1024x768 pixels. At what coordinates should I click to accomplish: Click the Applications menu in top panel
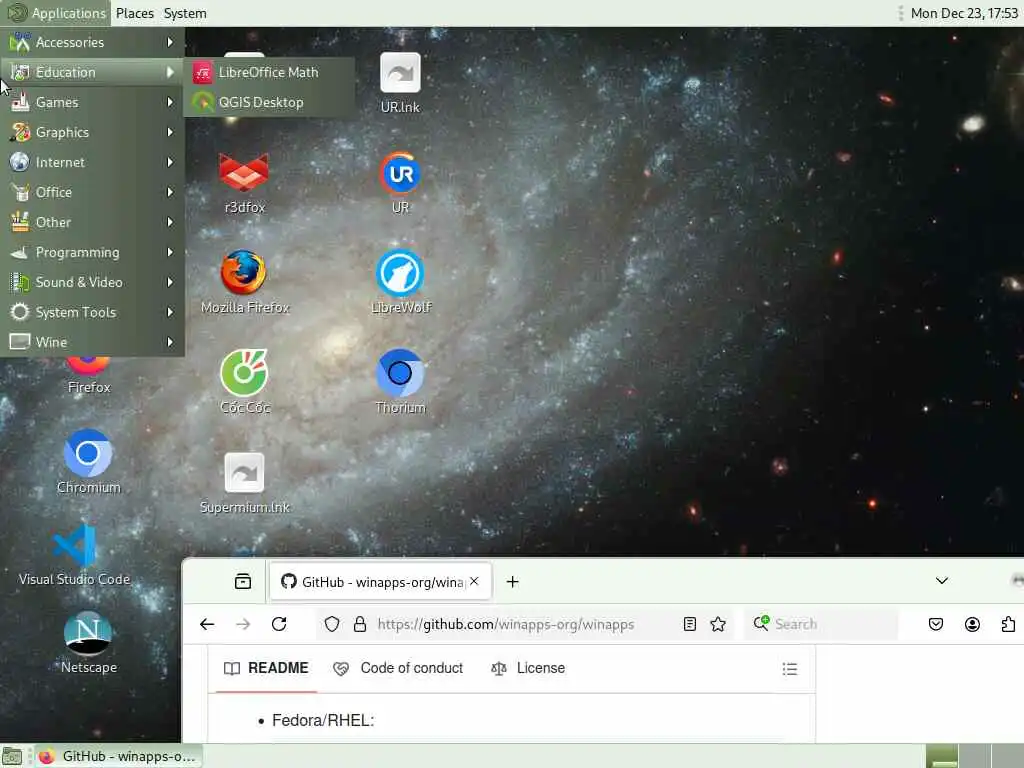pyautogui.click(x=56, y=13)
